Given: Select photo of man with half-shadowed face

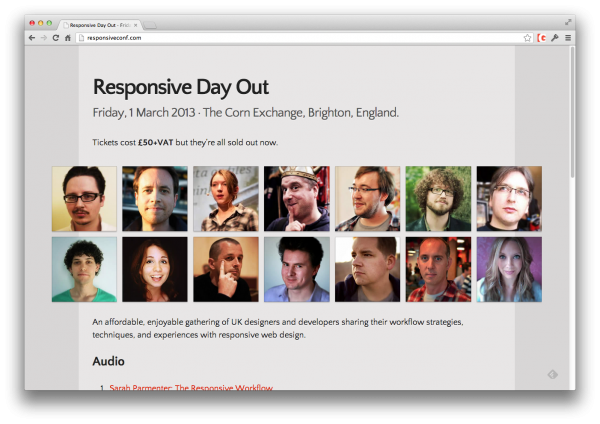Looking at the screenshot, I should point(155,199).
